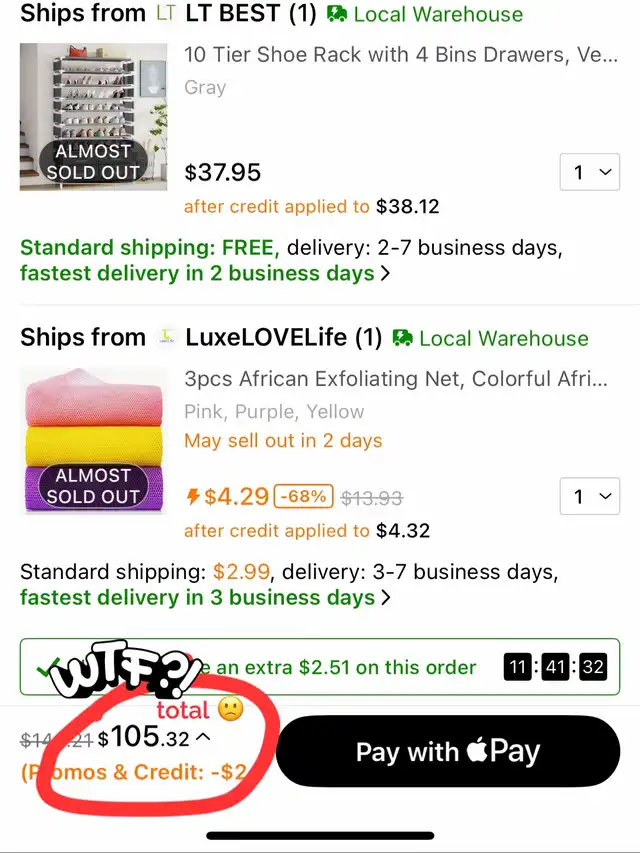Tap the exfoliating net product thumbnail
640x853 pixels.
(94, 441)
